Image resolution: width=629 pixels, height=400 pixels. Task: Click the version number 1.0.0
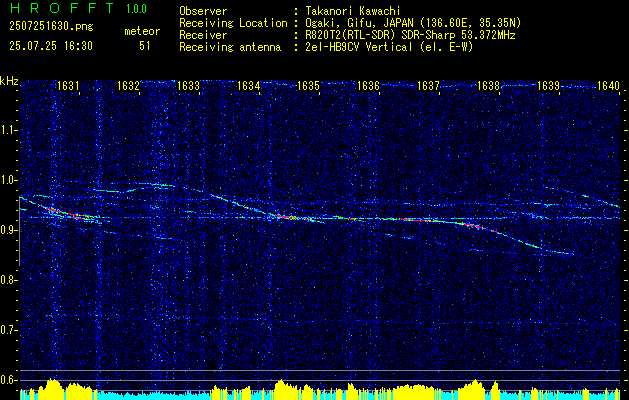[136, 9]
